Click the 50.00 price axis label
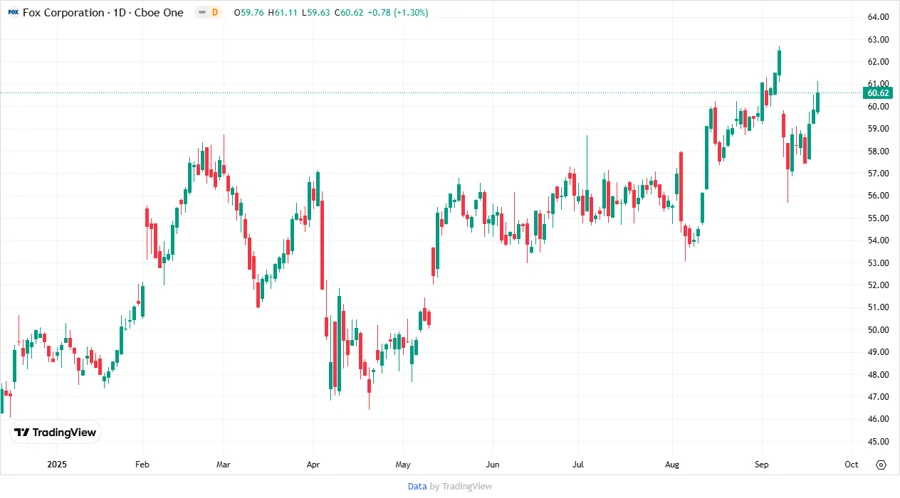Viewport: 900px width, 498px height. pos(878,330)
